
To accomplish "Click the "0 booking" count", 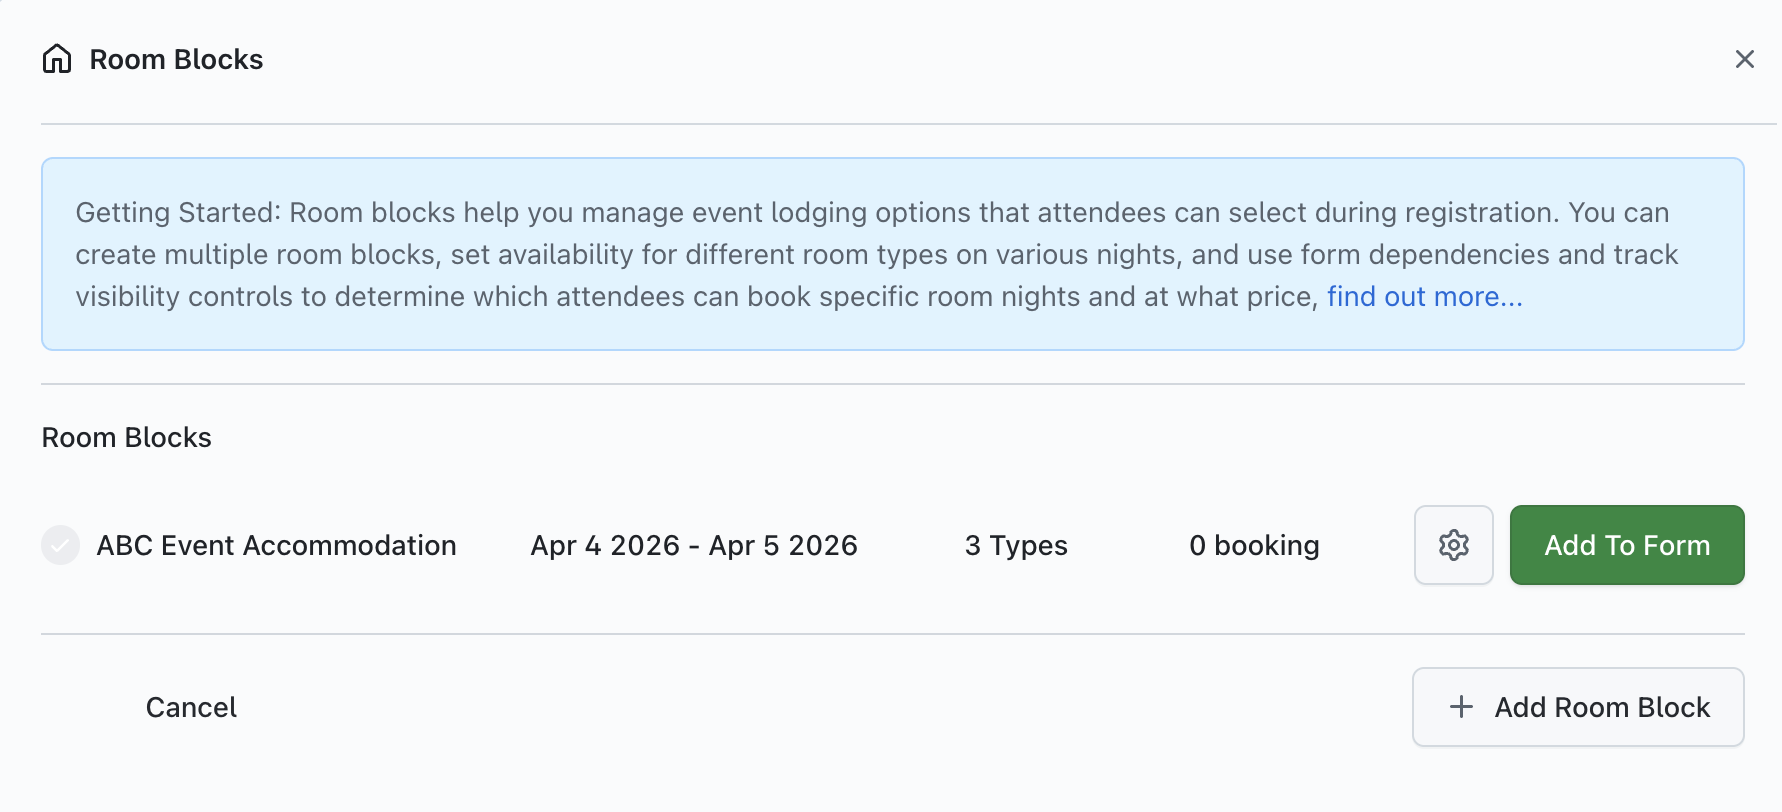I will tap(1254, 545).
